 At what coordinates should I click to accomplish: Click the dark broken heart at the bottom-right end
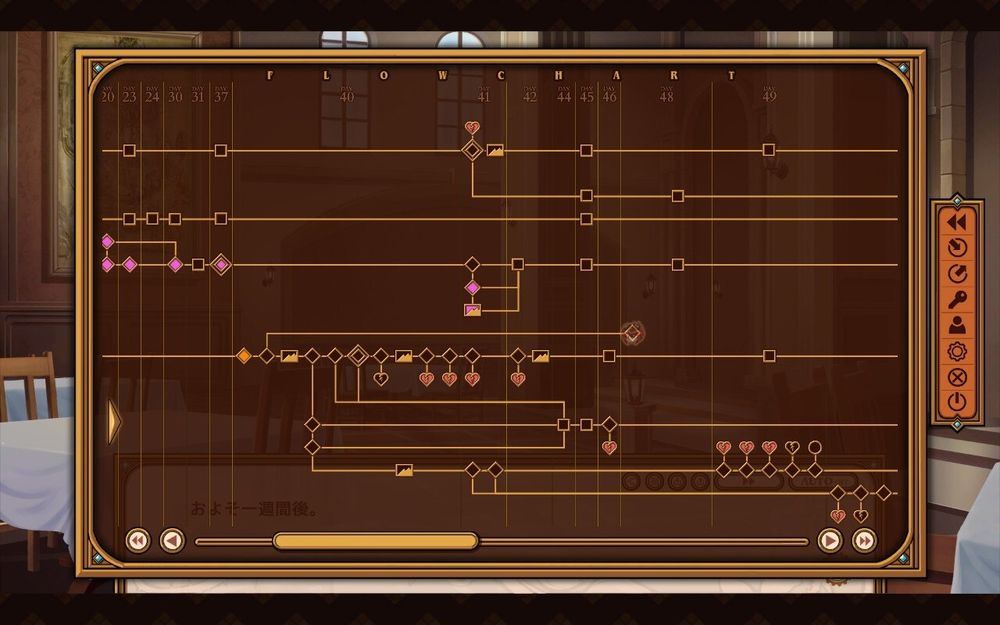pos(860,516)
